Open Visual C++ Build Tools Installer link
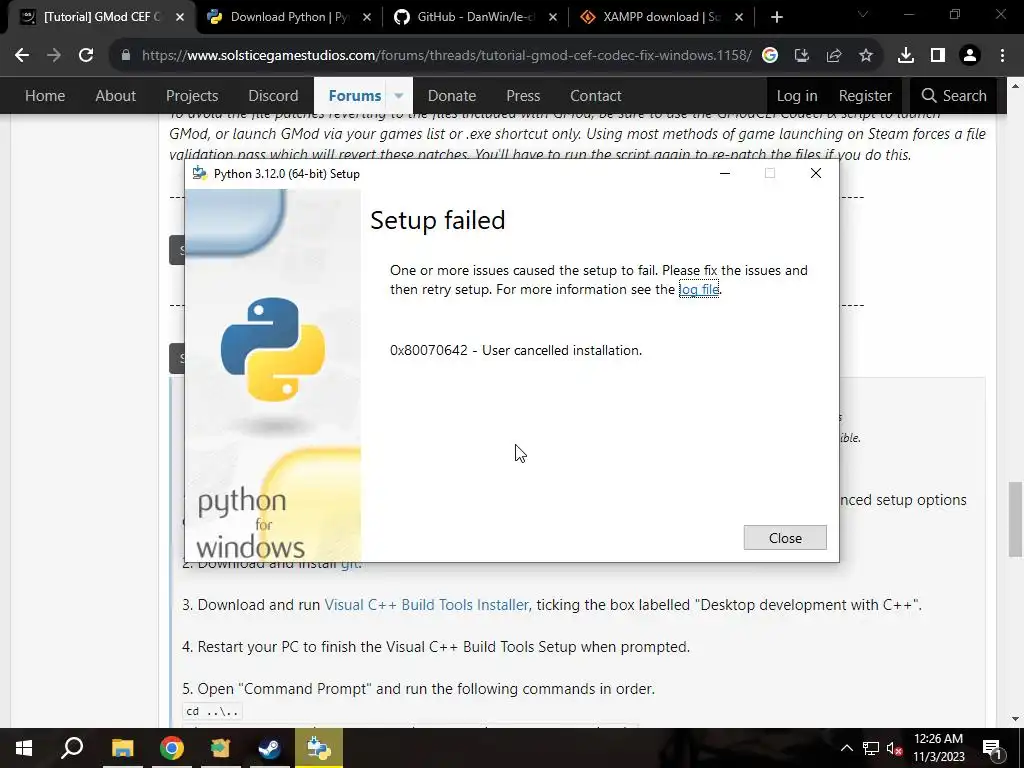1024x768 pixels. pyautogui.click(x=426, y=605)
